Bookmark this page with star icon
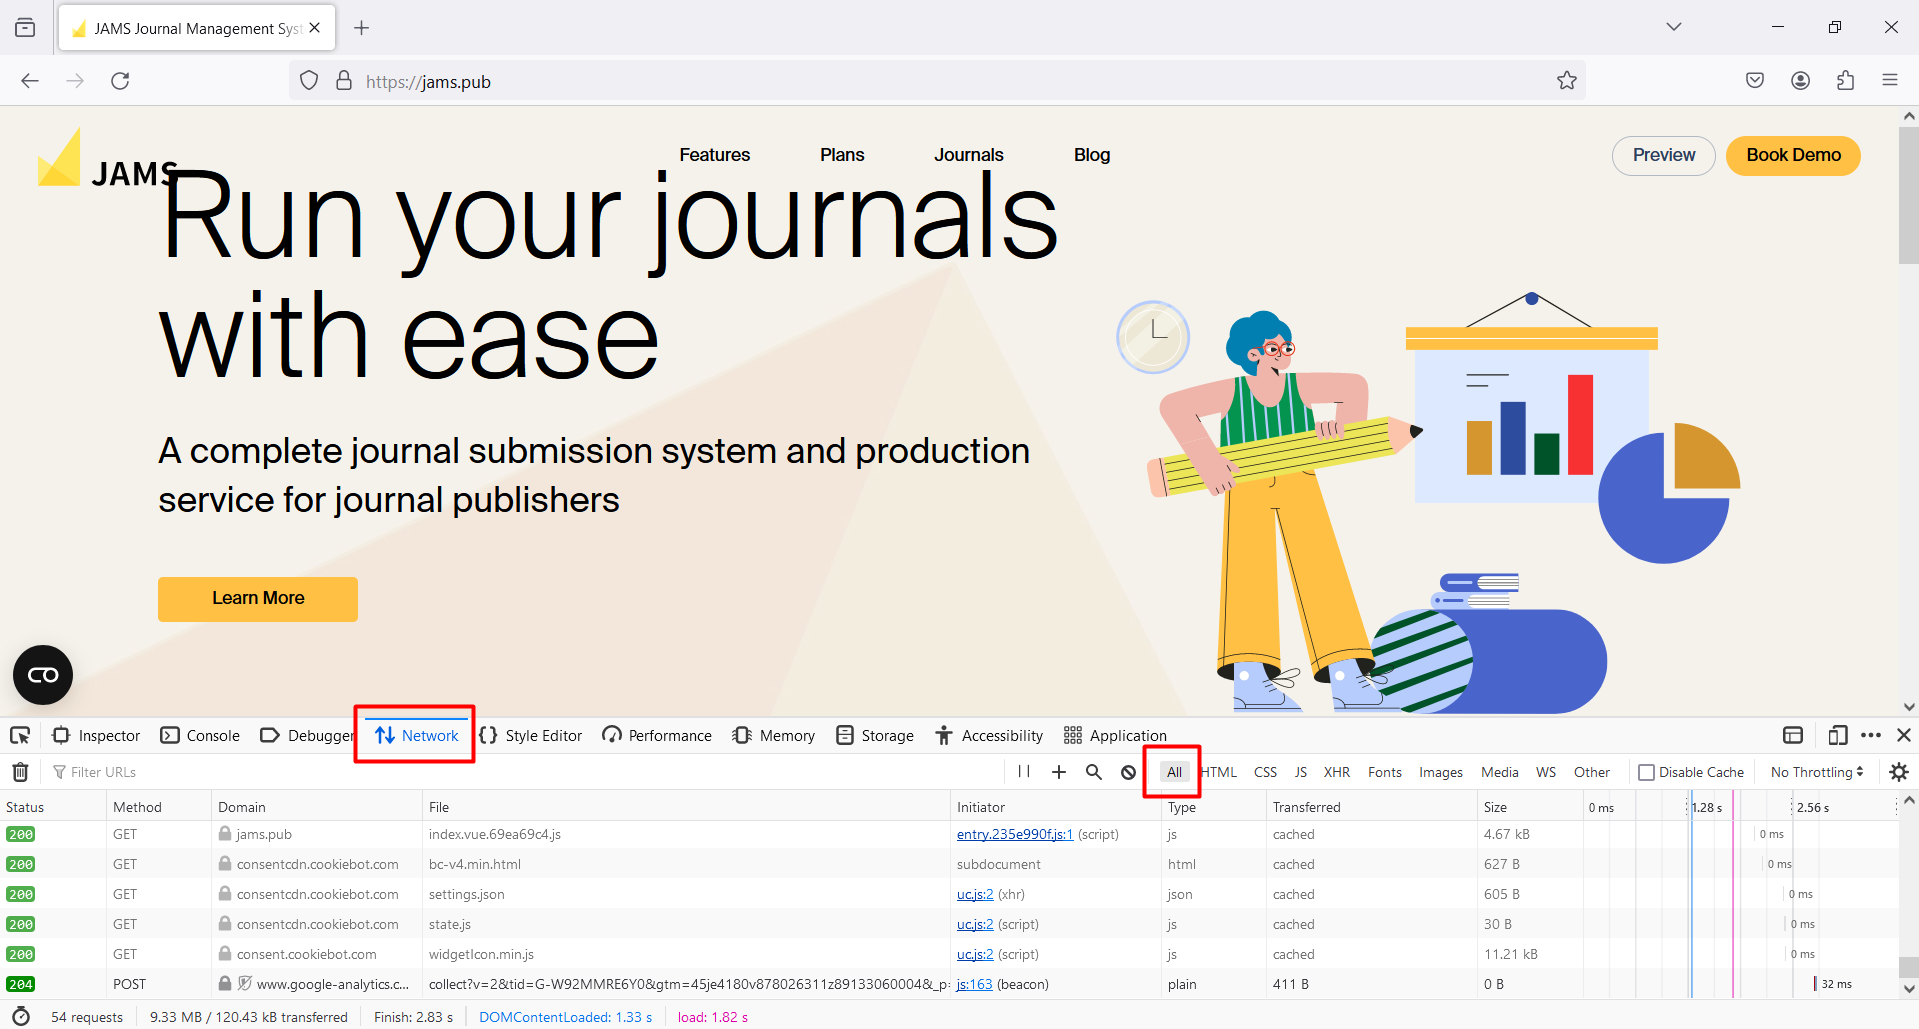 [x=1566, y=81]
